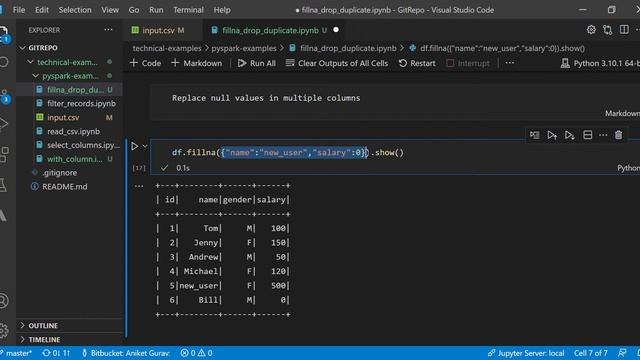Open with_column notebook in the explorer

[x=75, y=159]
